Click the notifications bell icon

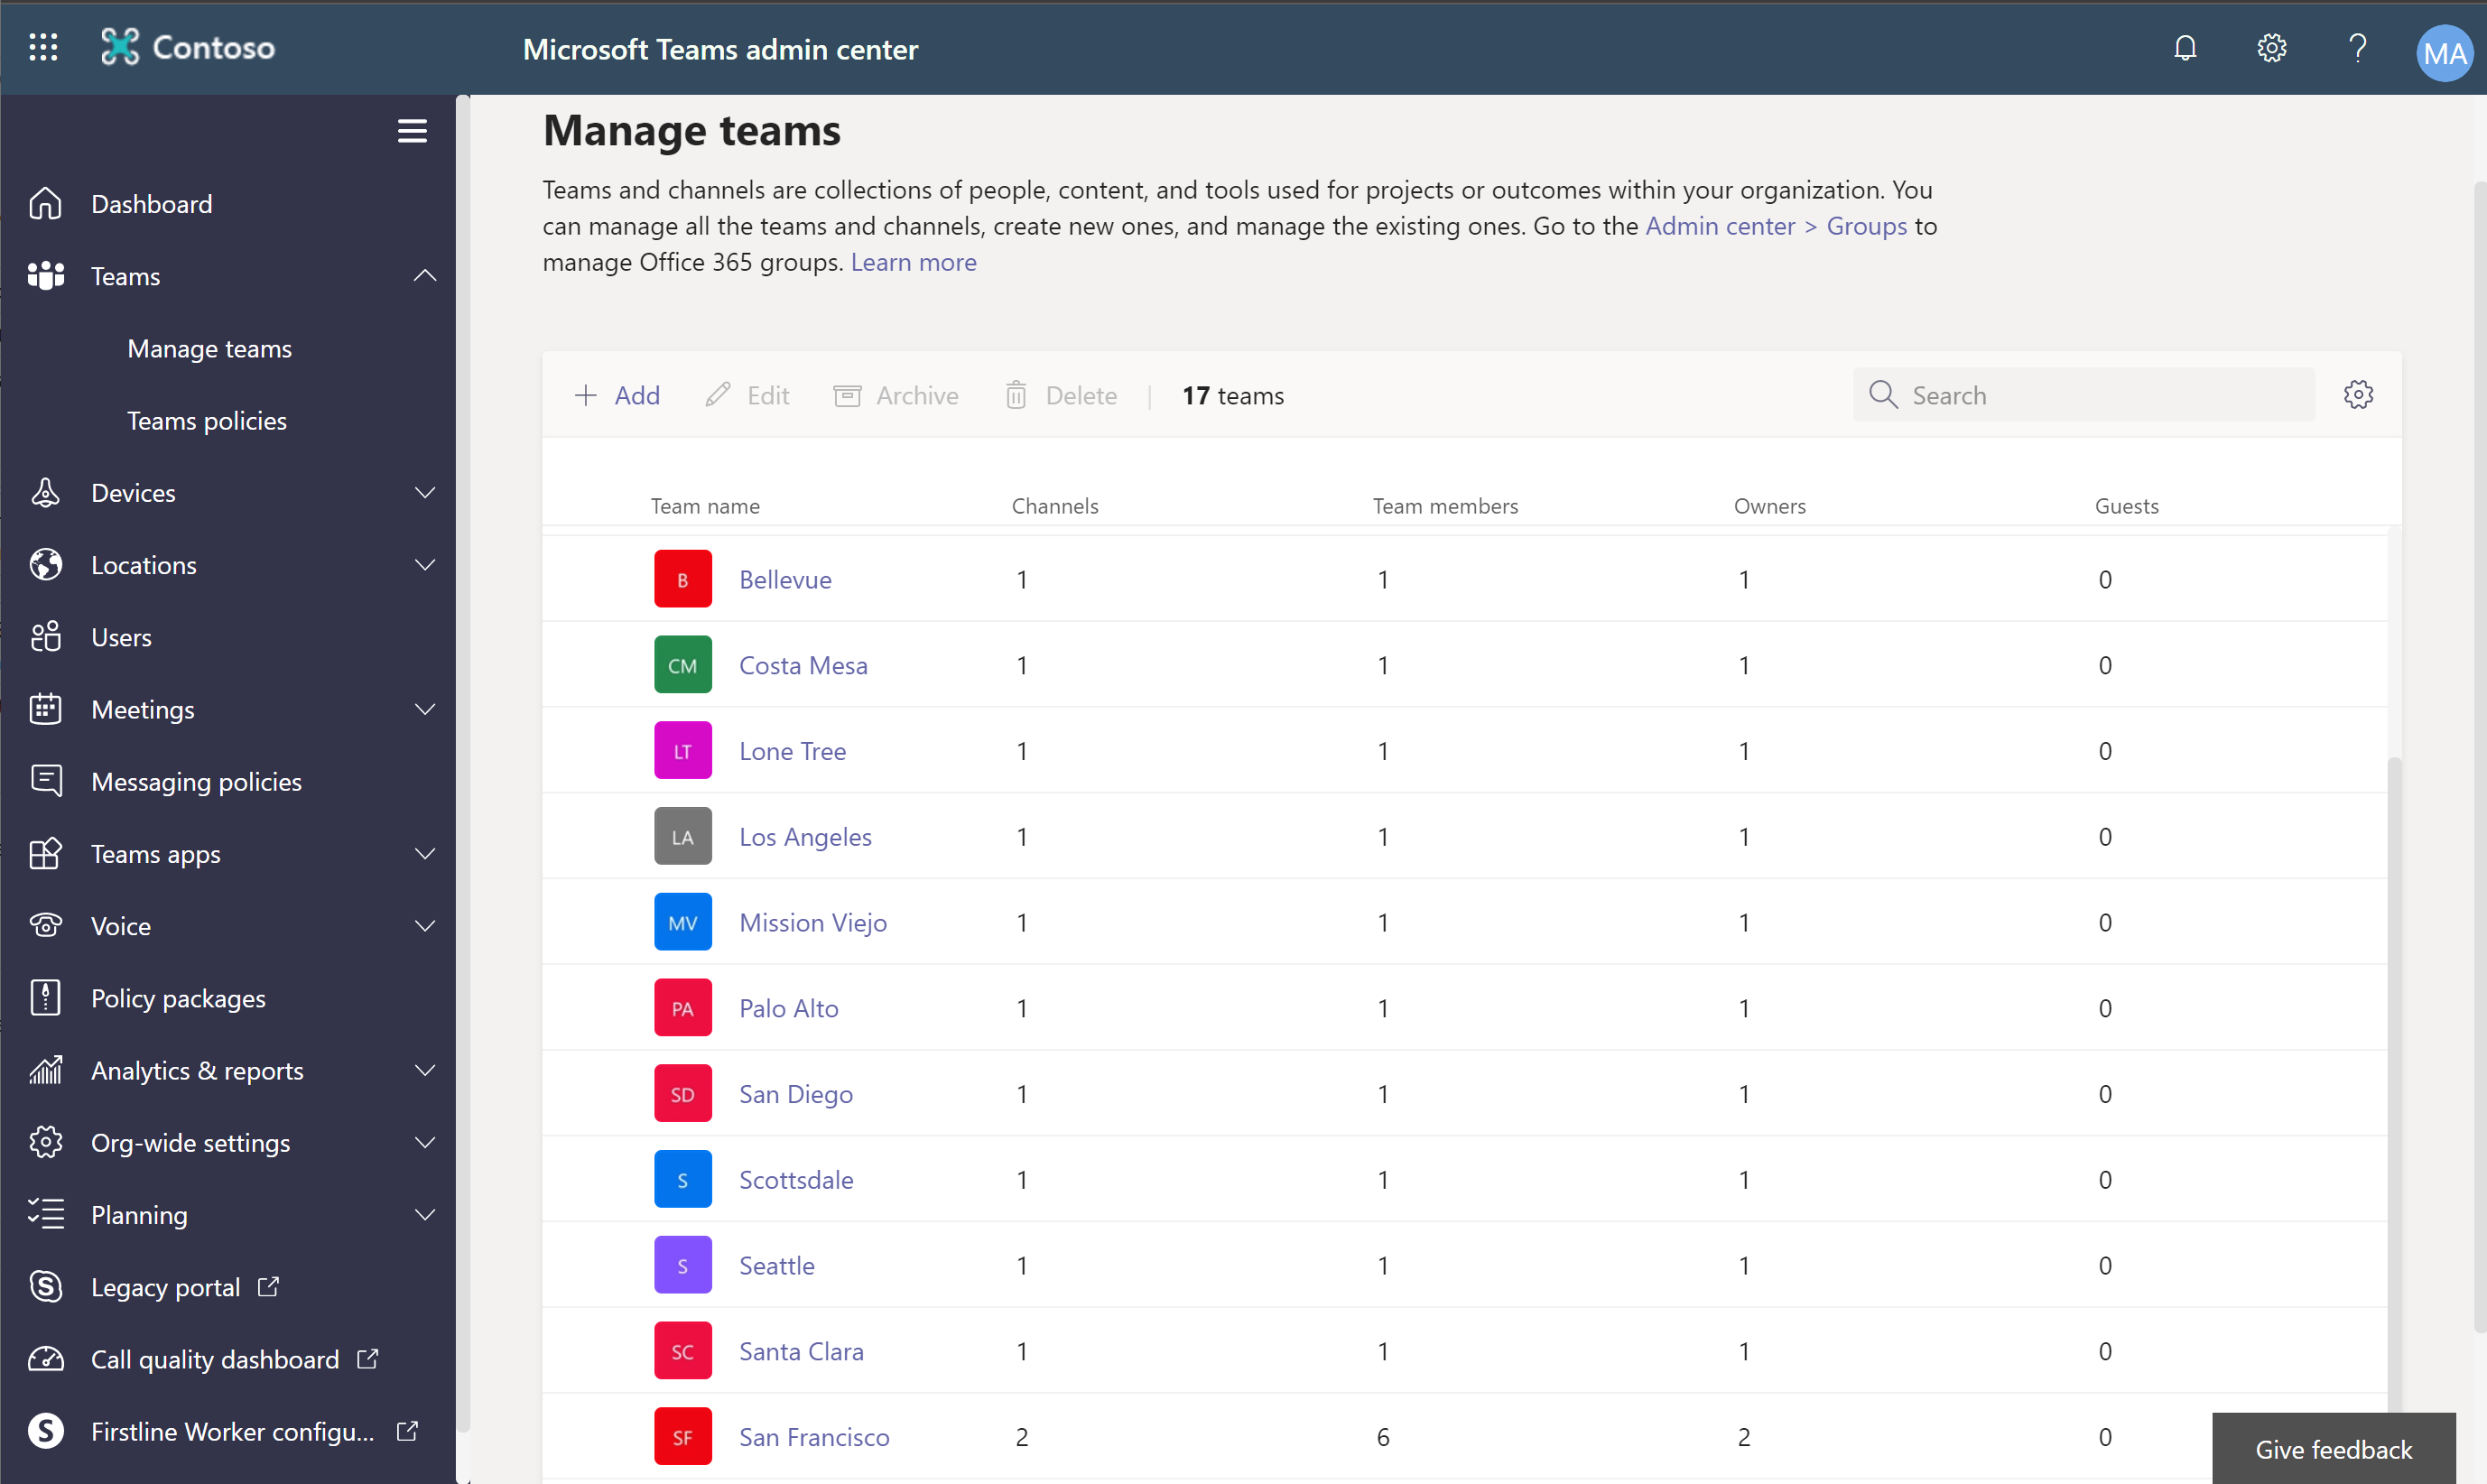[x=2185, y=48]
